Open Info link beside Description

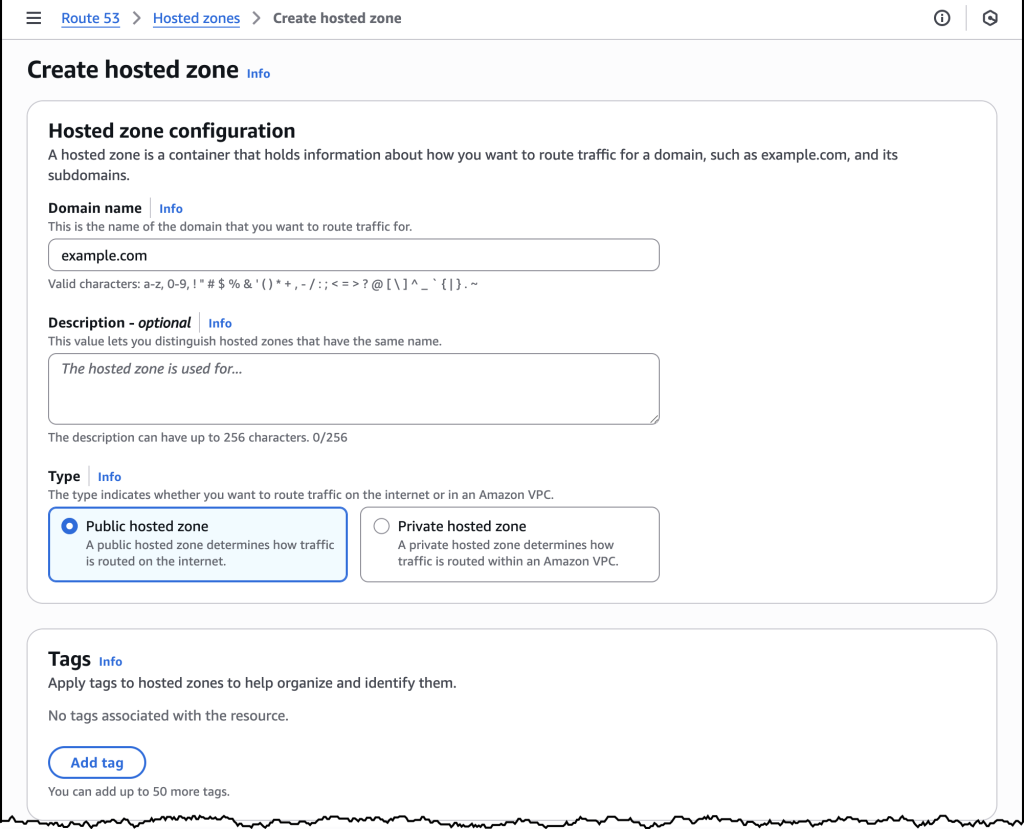(x=220, y=323)
